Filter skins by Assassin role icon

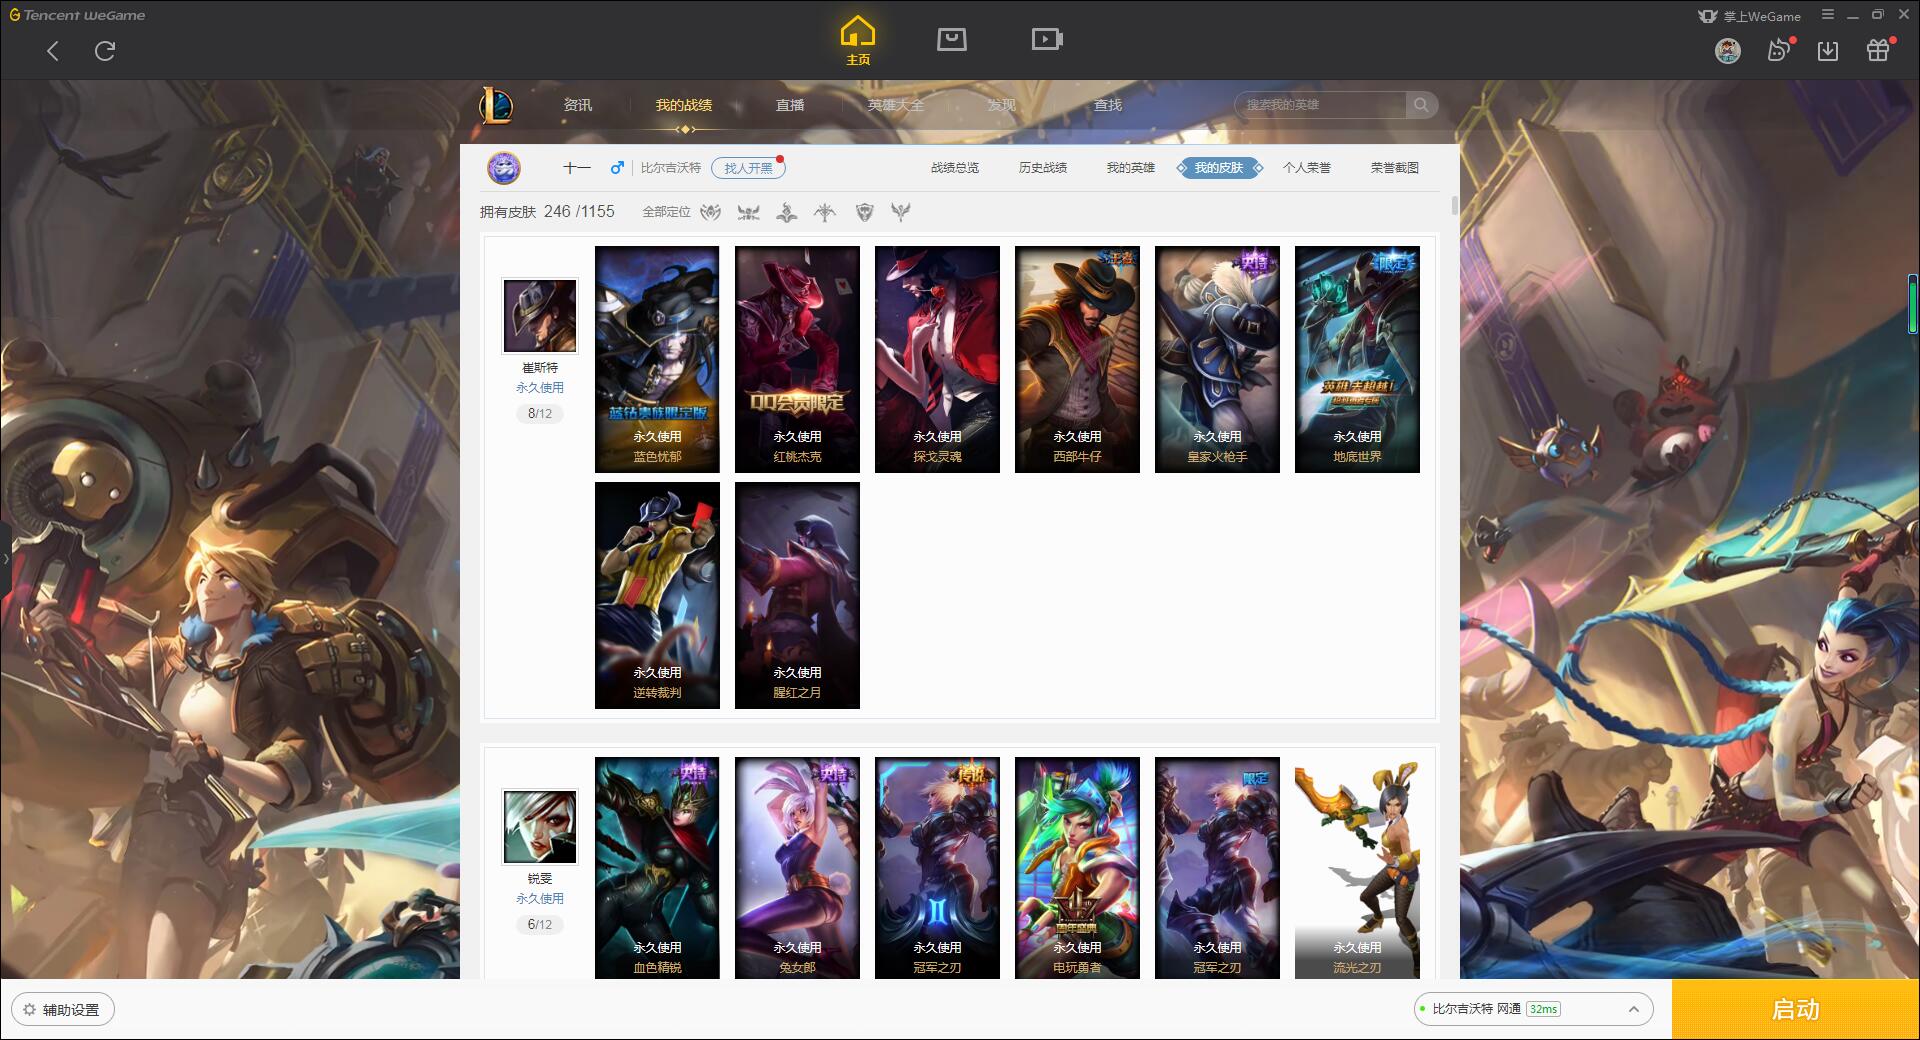pyautogui.click(x=710, y=212)
